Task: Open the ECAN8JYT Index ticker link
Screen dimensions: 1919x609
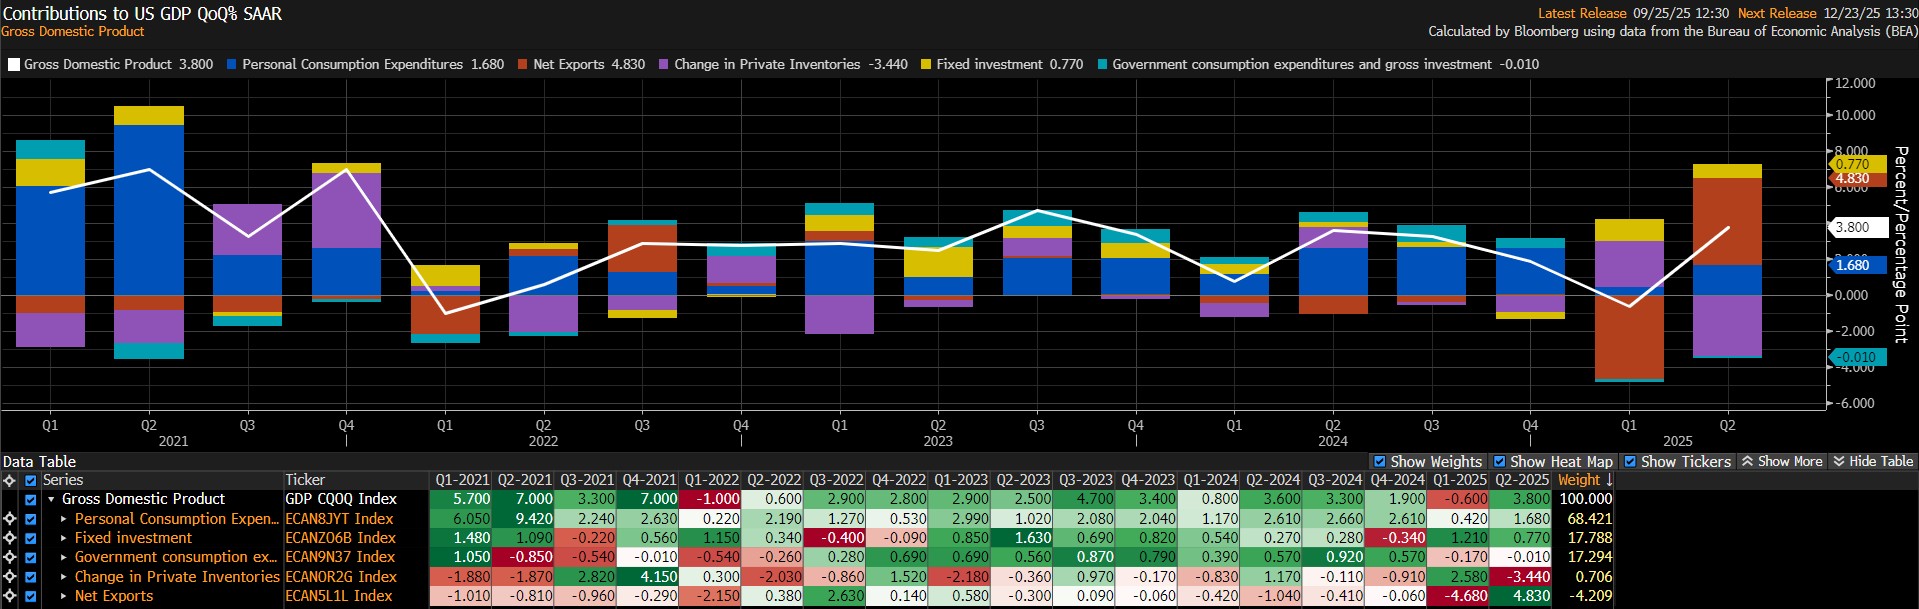Action: pos(339,519)
